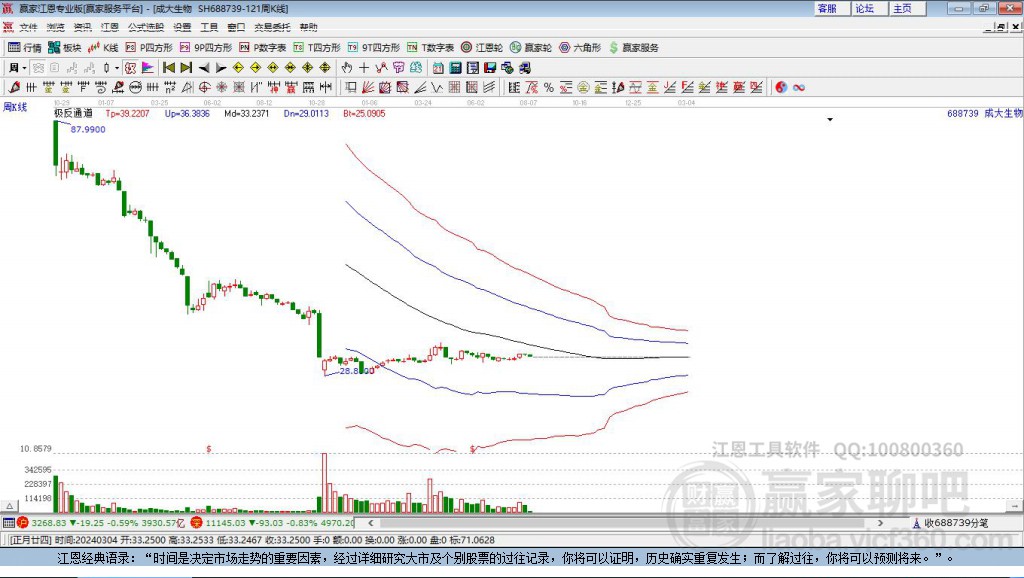Image resolution: width=1024 pixels, height=578 pixels.
Task: Open the 工具 menu
Action: [x=209, y=27]
